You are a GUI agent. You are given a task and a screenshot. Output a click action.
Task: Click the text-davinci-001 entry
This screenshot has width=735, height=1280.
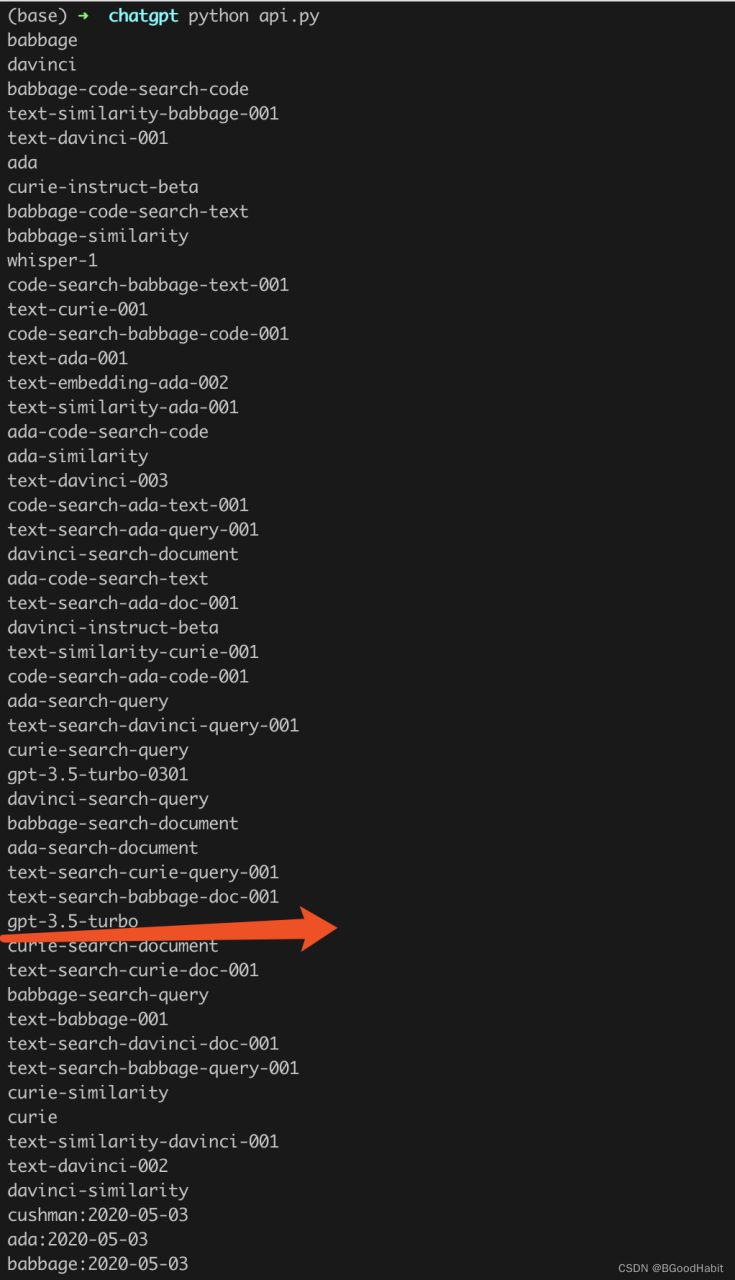coord(88,138)
